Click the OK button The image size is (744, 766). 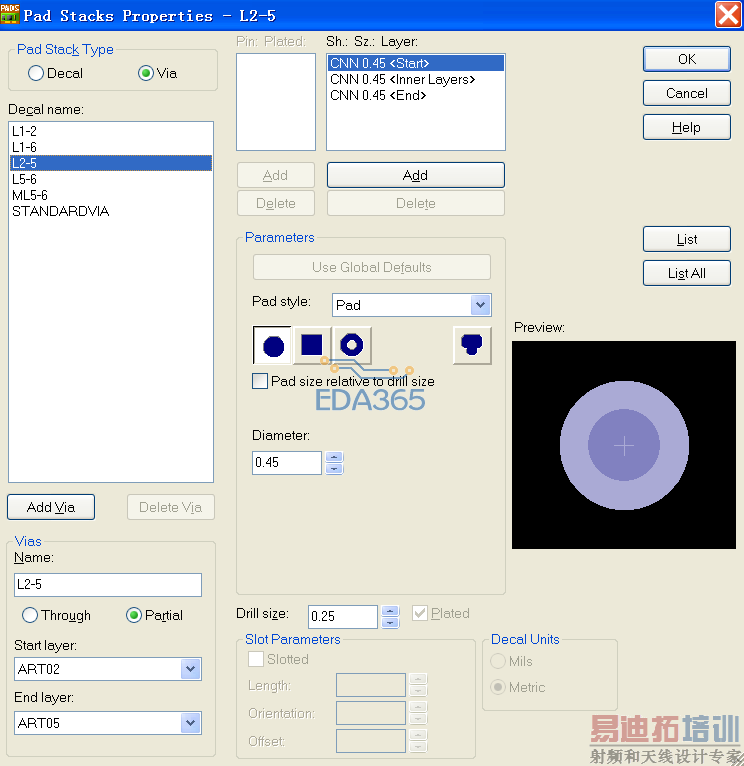pos(687,59)
